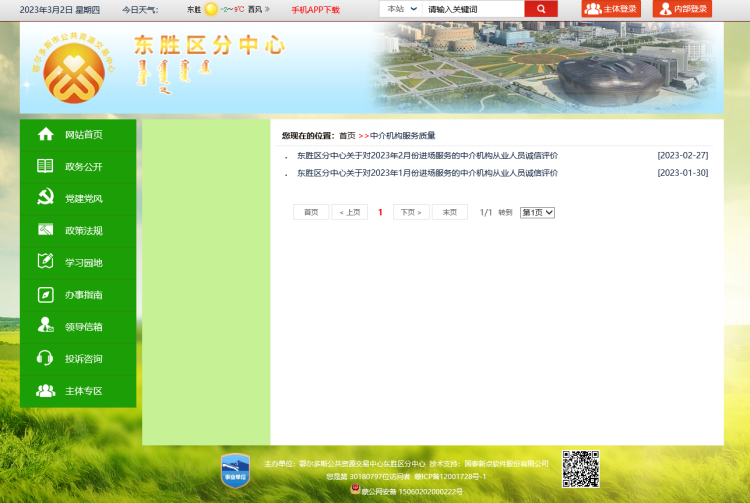Click the 请输入关键词 search input field
This screenshot has height=503, width=750.
coord(472,9)
